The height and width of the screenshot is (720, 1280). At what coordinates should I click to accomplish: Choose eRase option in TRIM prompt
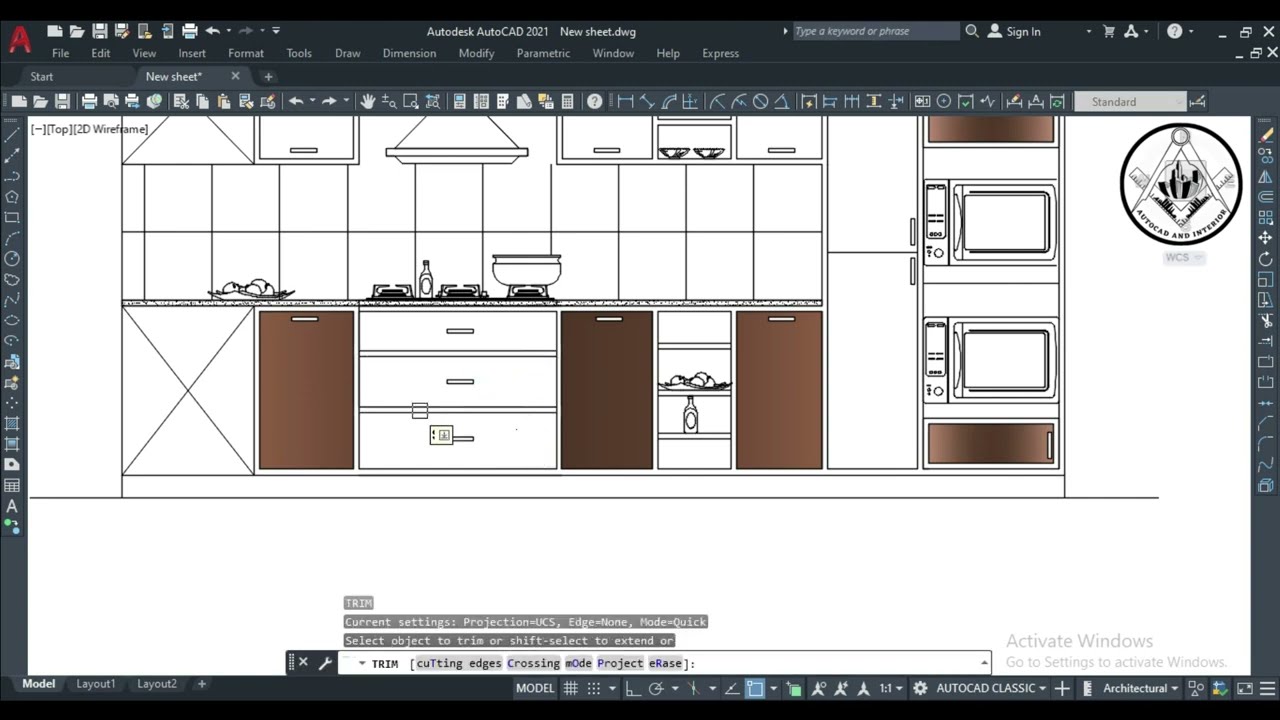click(665, 663)
